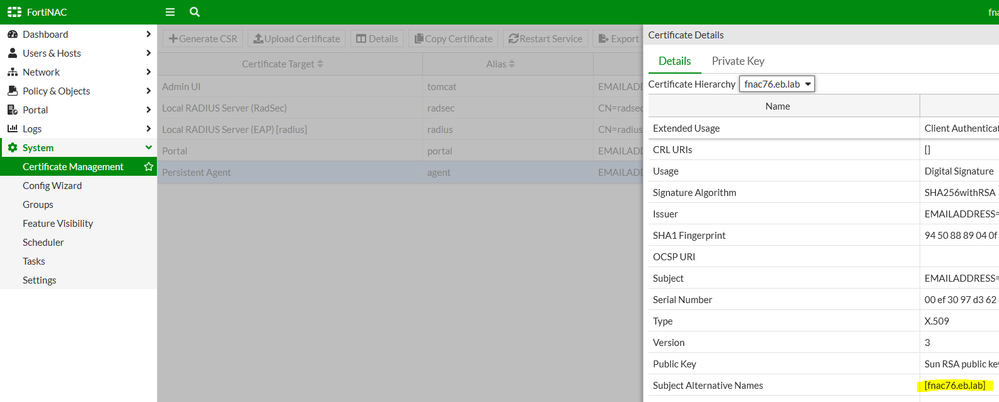
Task: Click the Public Key row
Action: pos(824,364)
